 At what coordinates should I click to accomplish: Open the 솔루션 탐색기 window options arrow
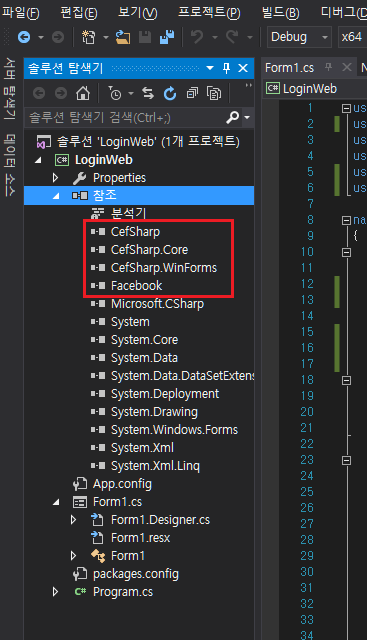[x=210, y=68]
